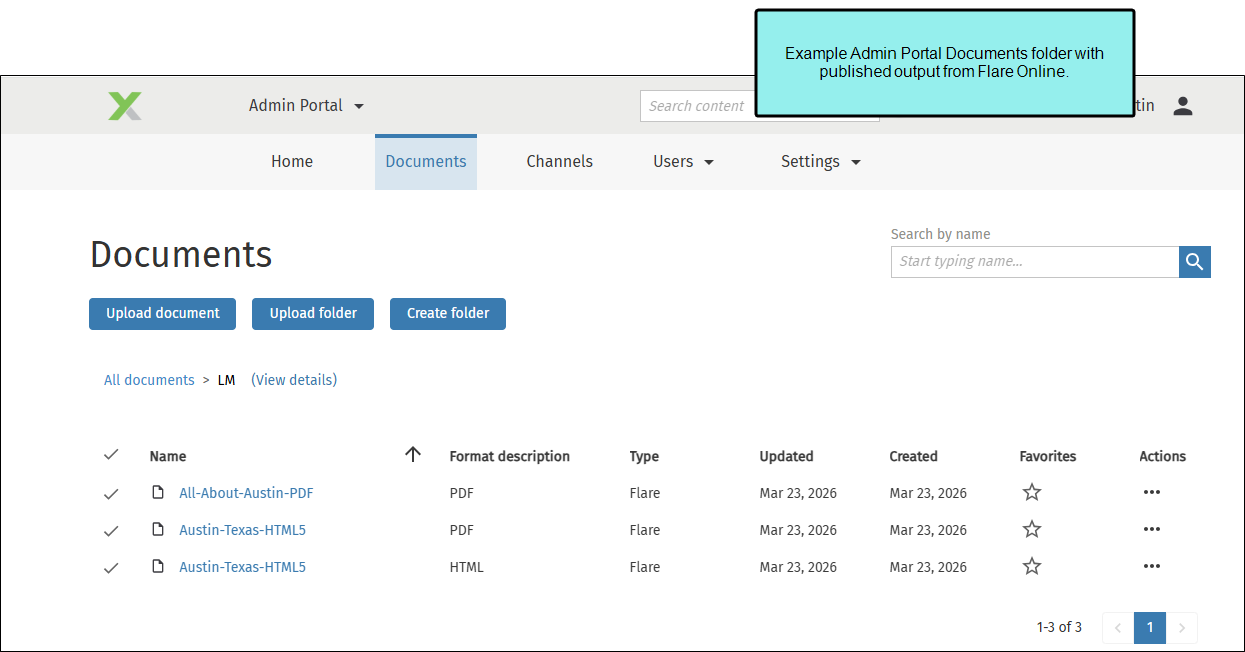The height and width of the screenshot is (652, 1245).
Task: Click the green X logo icon
Action: (x=125, y=106)
